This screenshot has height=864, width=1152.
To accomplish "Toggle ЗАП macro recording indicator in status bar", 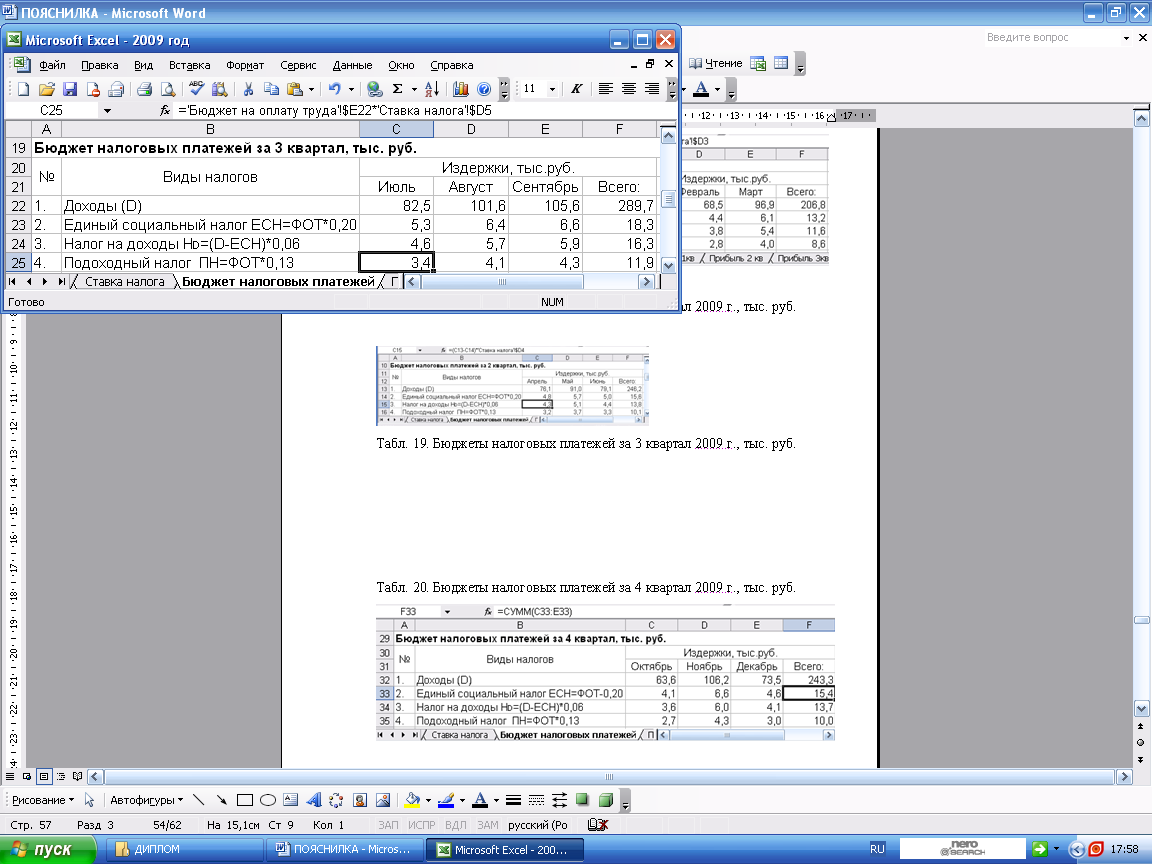I will tap(388, 825).
